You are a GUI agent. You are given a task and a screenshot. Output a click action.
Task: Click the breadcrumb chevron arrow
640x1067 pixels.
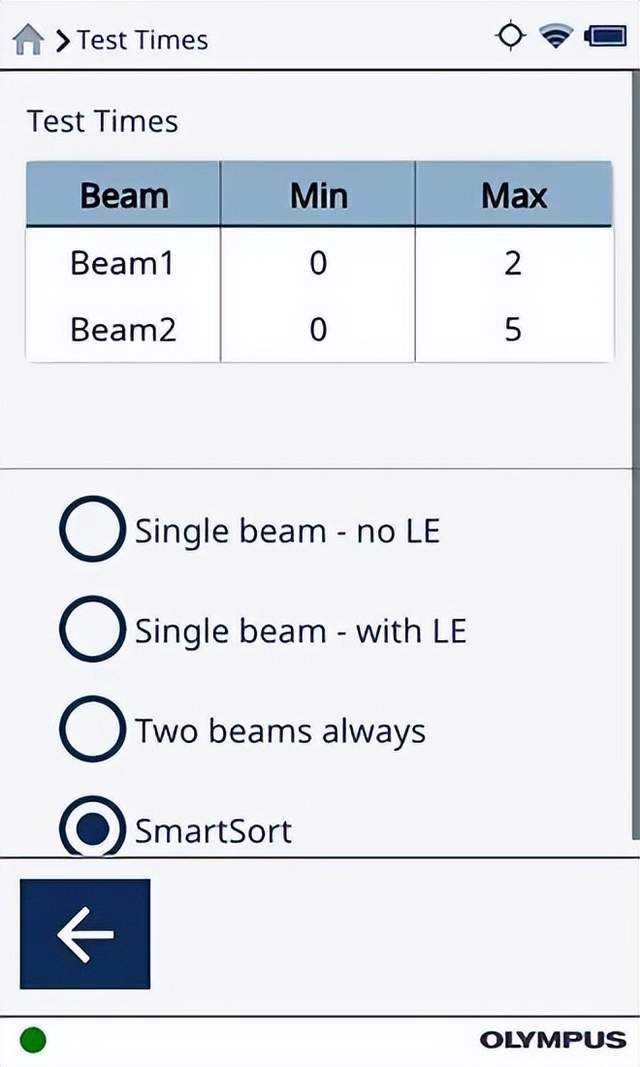tap(63, 40)
